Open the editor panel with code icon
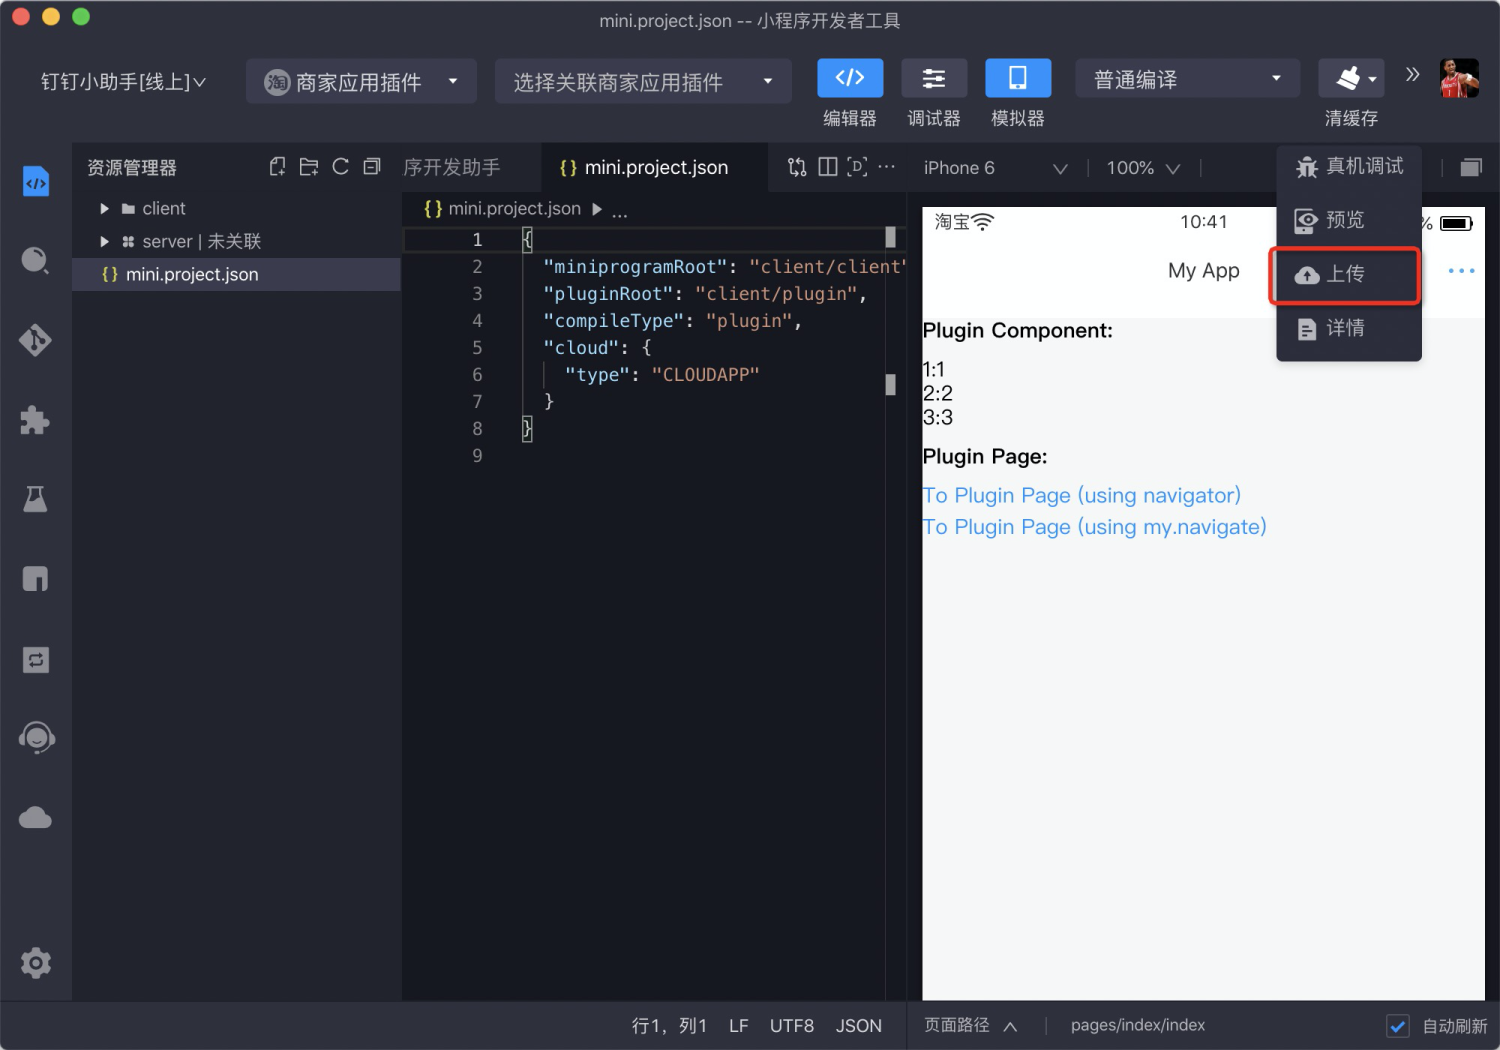1500x1050 pixels. pos(850,78)
